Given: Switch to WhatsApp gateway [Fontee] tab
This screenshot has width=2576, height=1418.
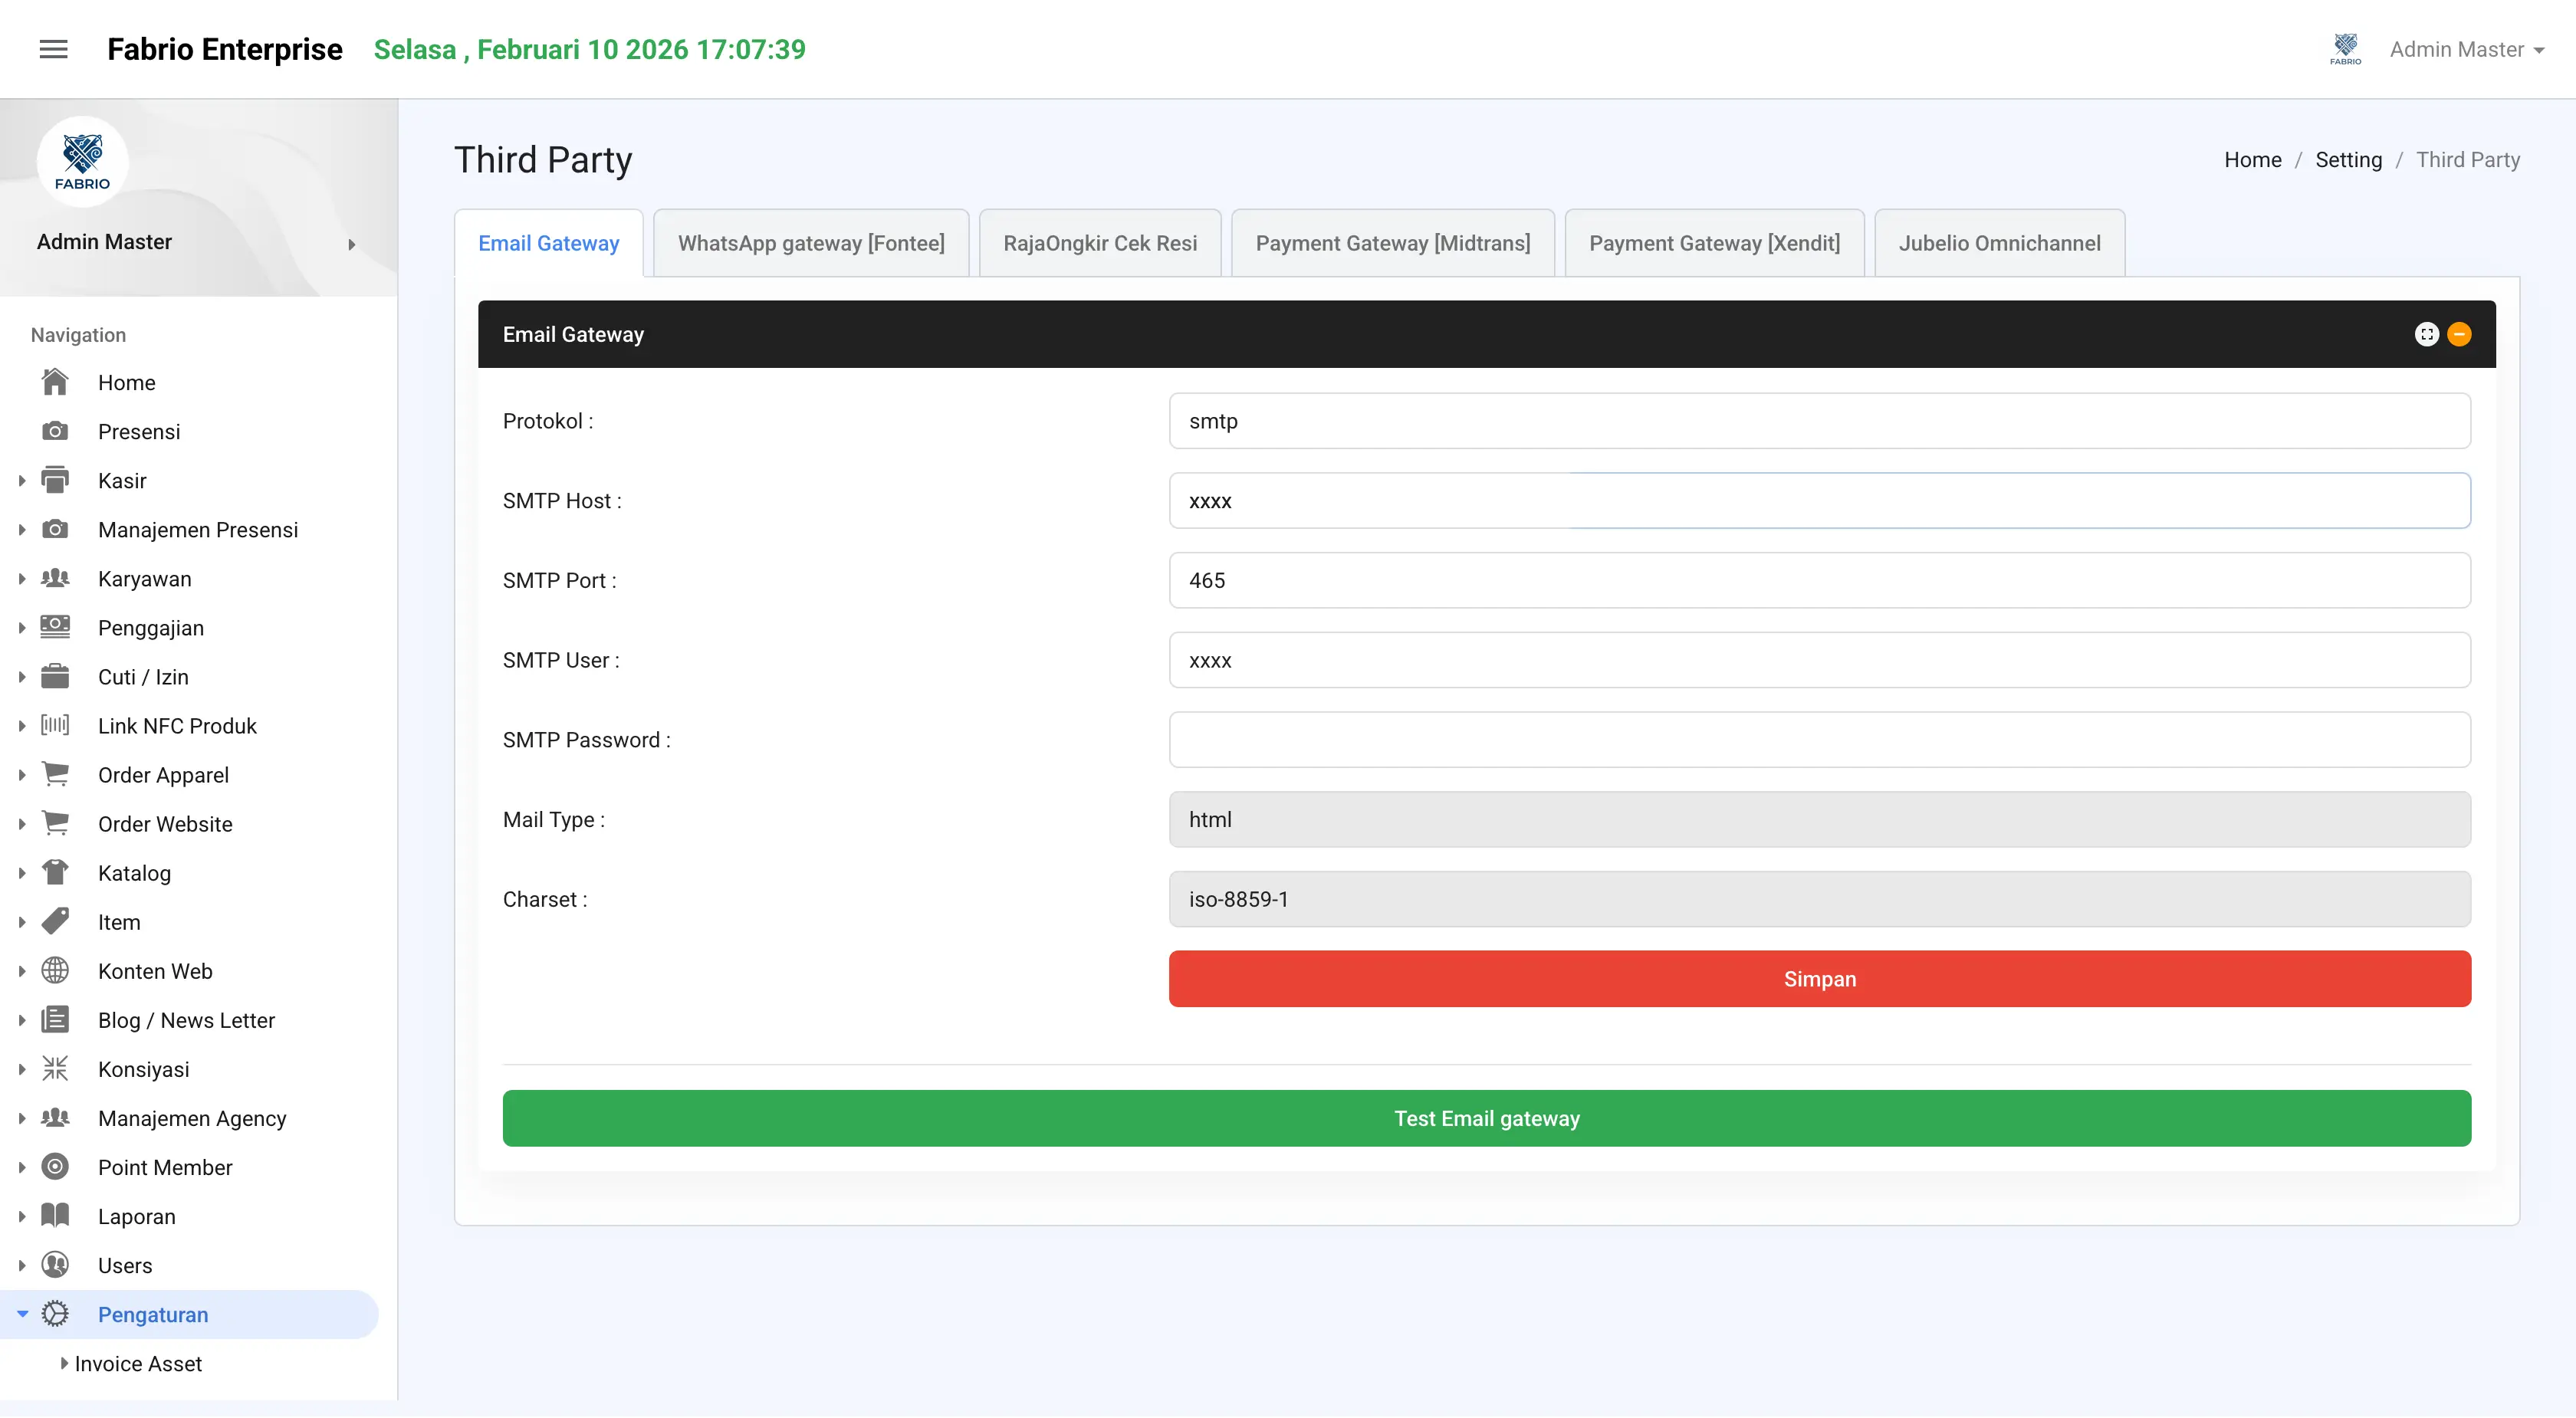Looking at the screenshot, I should coord(811,243).
